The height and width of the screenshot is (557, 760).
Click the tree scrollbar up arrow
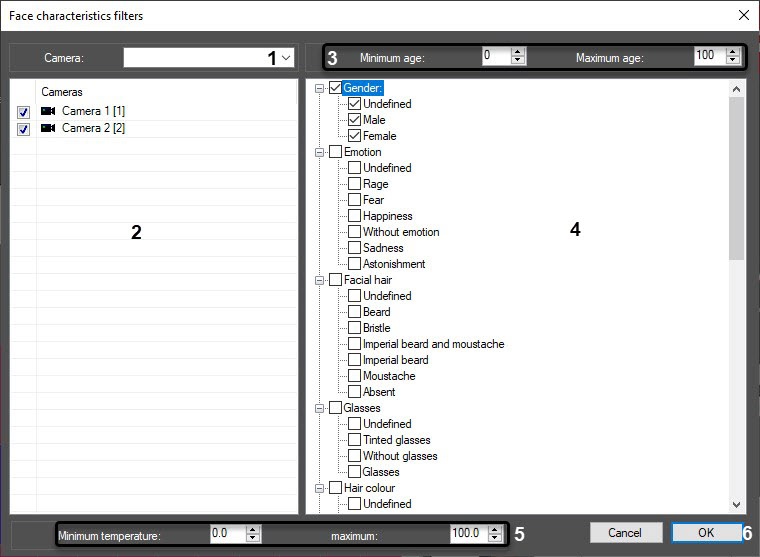(x=736, y=89)
